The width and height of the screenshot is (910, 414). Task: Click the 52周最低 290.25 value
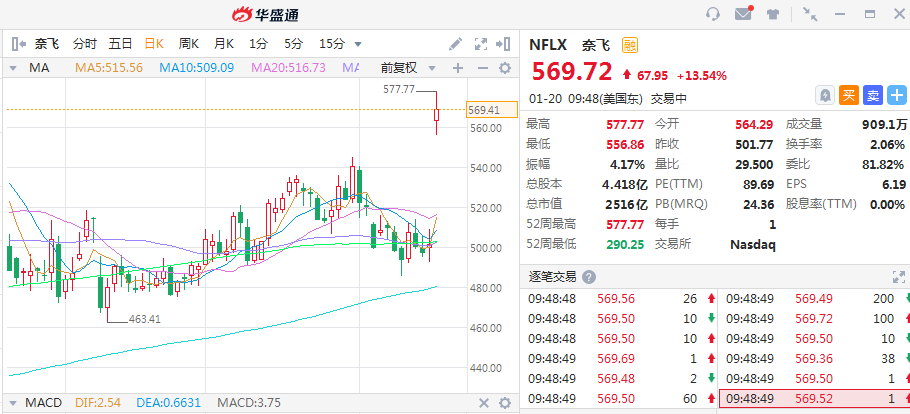(625, 244)
